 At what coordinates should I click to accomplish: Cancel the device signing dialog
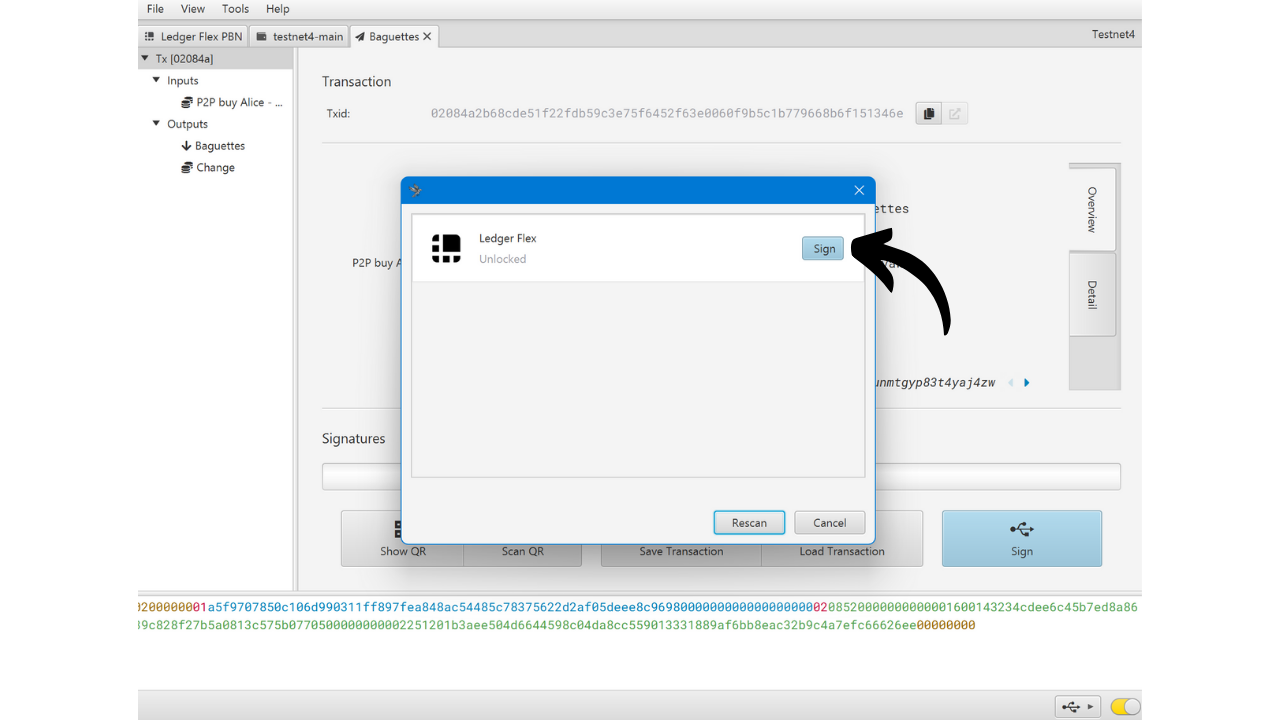pos(829,522)
